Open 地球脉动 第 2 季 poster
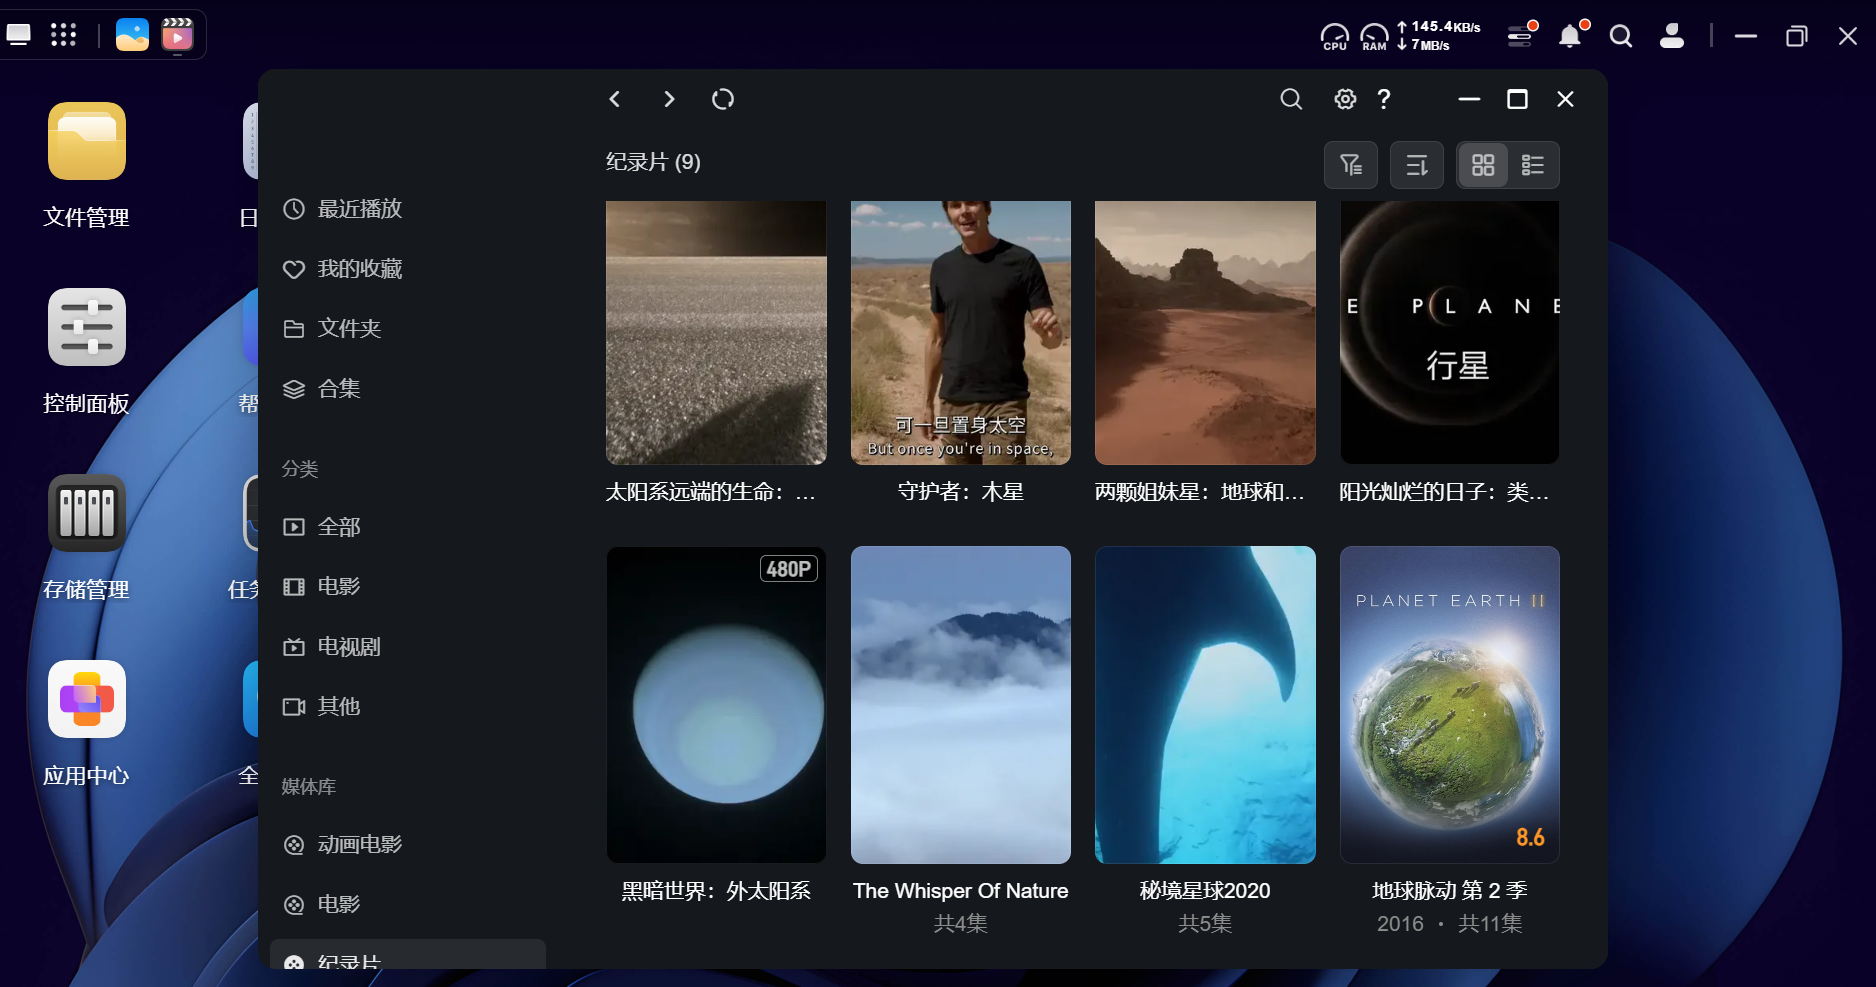The width and height of the screenshot is (1876, 987). point(1450,704)
